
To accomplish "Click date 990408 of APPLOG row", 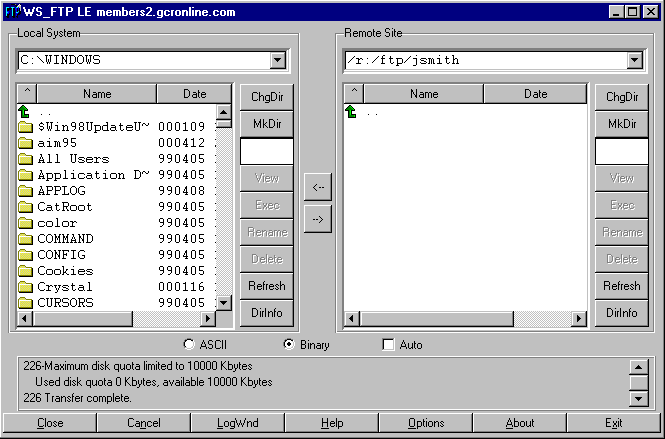I will pyautogui.click(x=182, y=191).
